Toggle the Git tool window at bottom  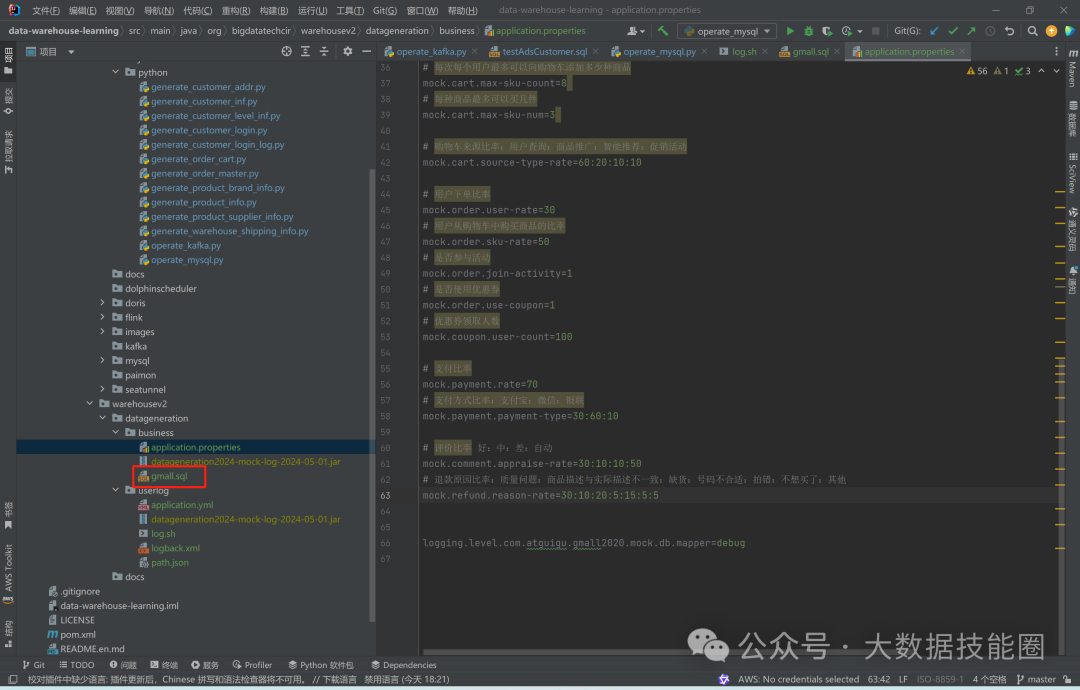32,665
